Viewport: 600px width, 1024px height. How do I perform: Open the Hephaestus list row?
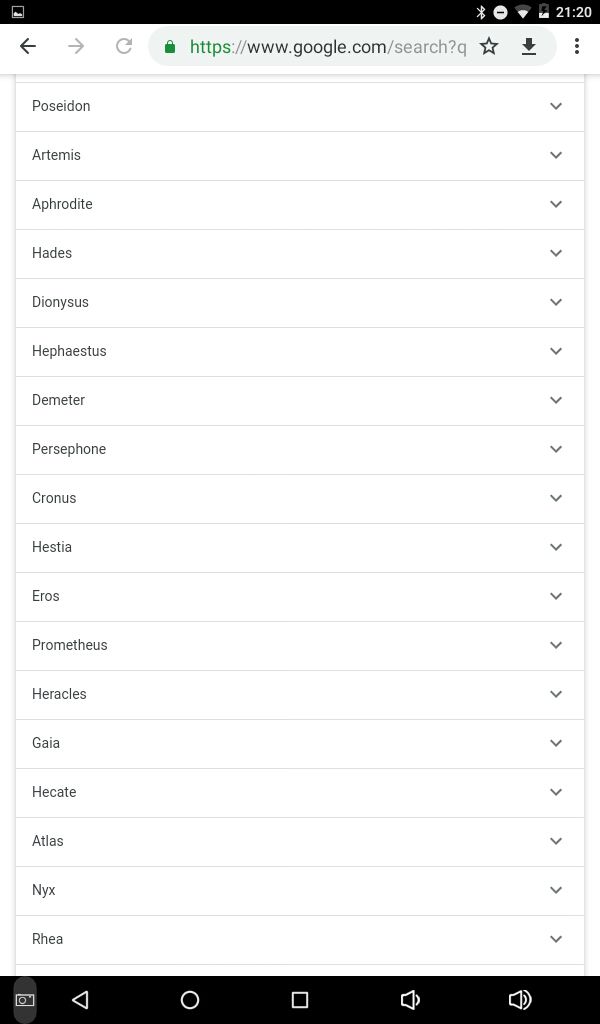(x=300, y=351)
